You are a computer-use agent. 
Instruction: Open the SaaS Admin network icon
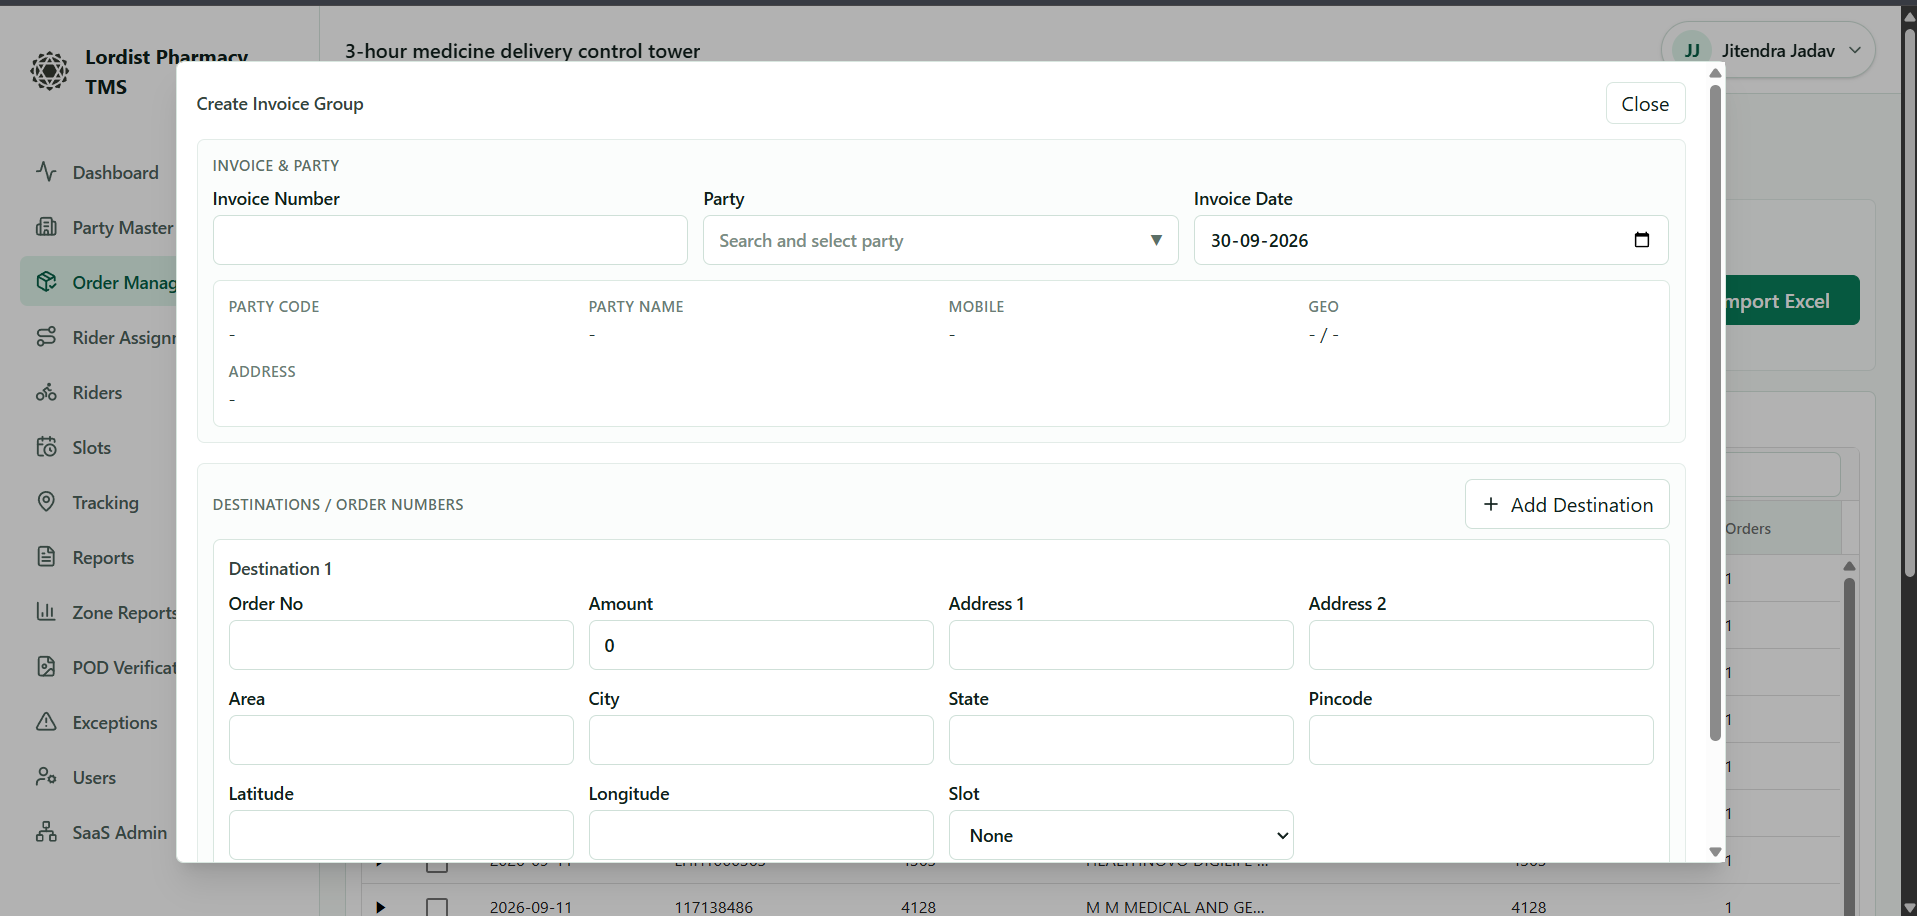tap(46, 832)
